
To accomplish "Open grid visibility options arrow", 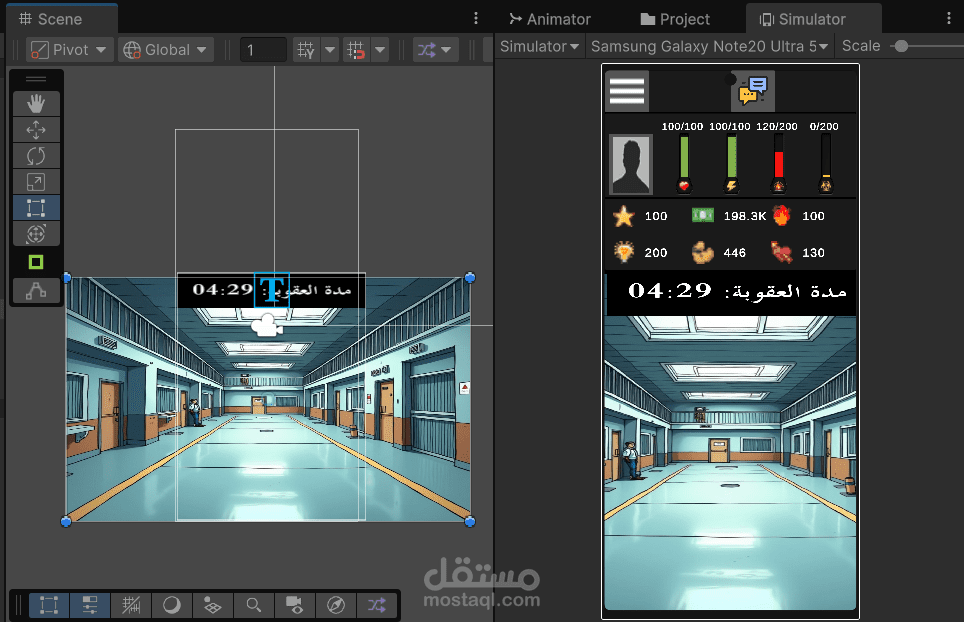I will tap(330, 50).
